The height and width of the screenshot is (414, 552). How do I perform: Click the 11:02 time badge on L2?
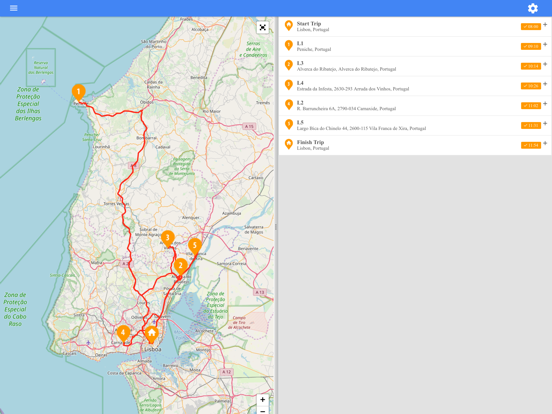coord(531,106)
